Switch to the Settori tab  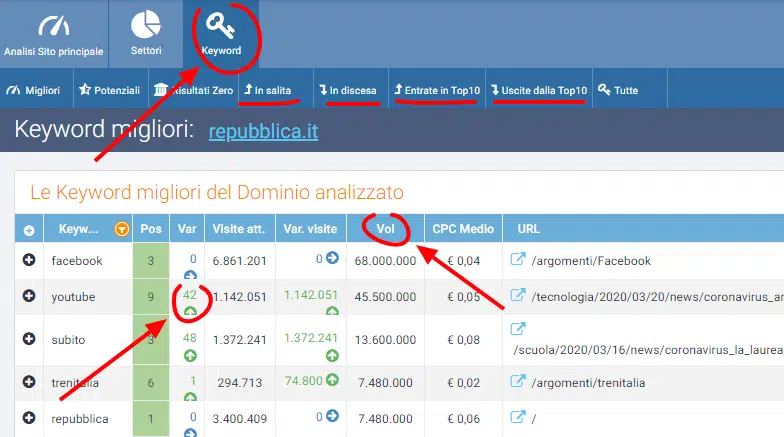[146, 34]
